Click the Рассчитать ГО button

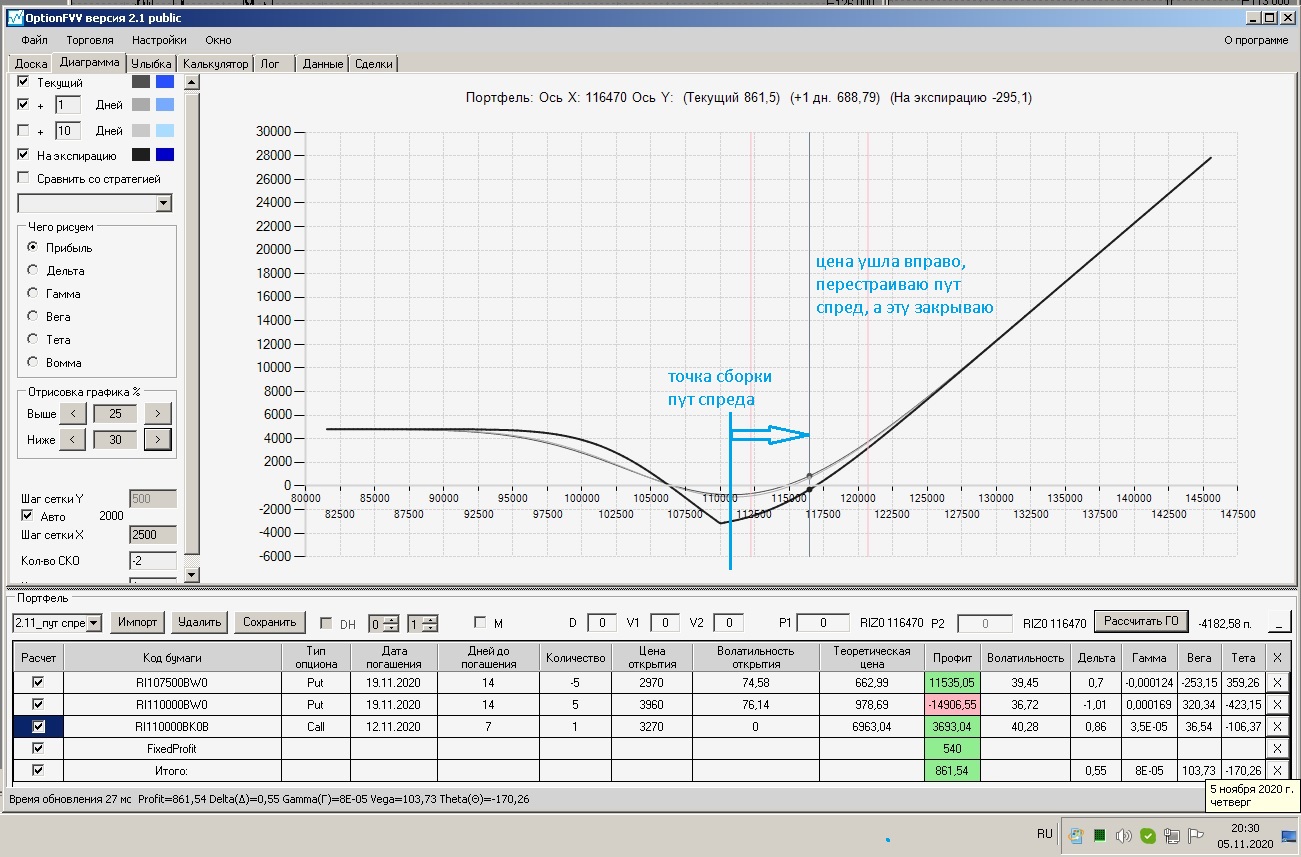1140,621
